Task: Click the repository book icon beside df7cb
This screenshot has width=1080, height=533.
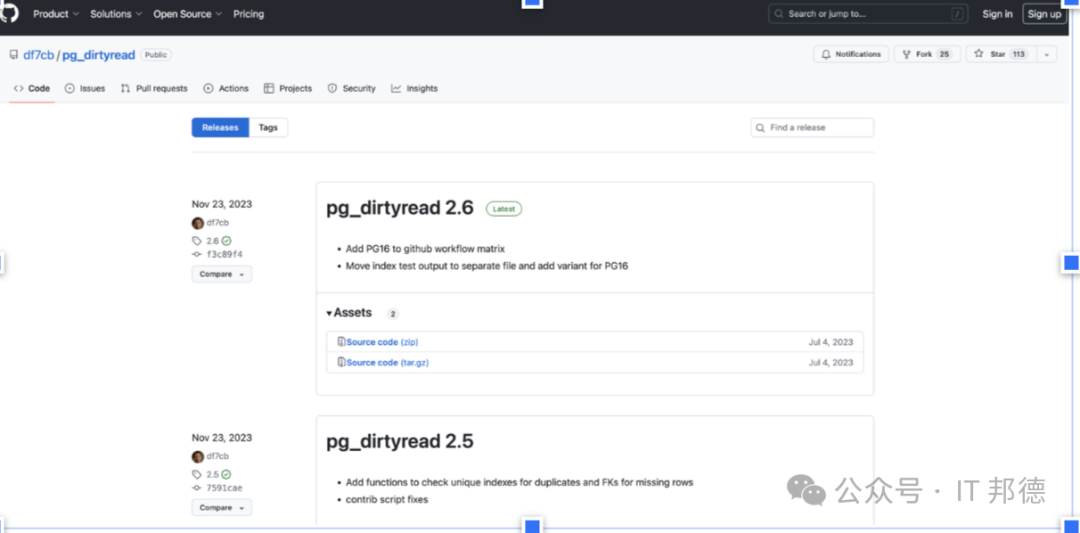Action: pyautogui.click(x=14, y=55)
